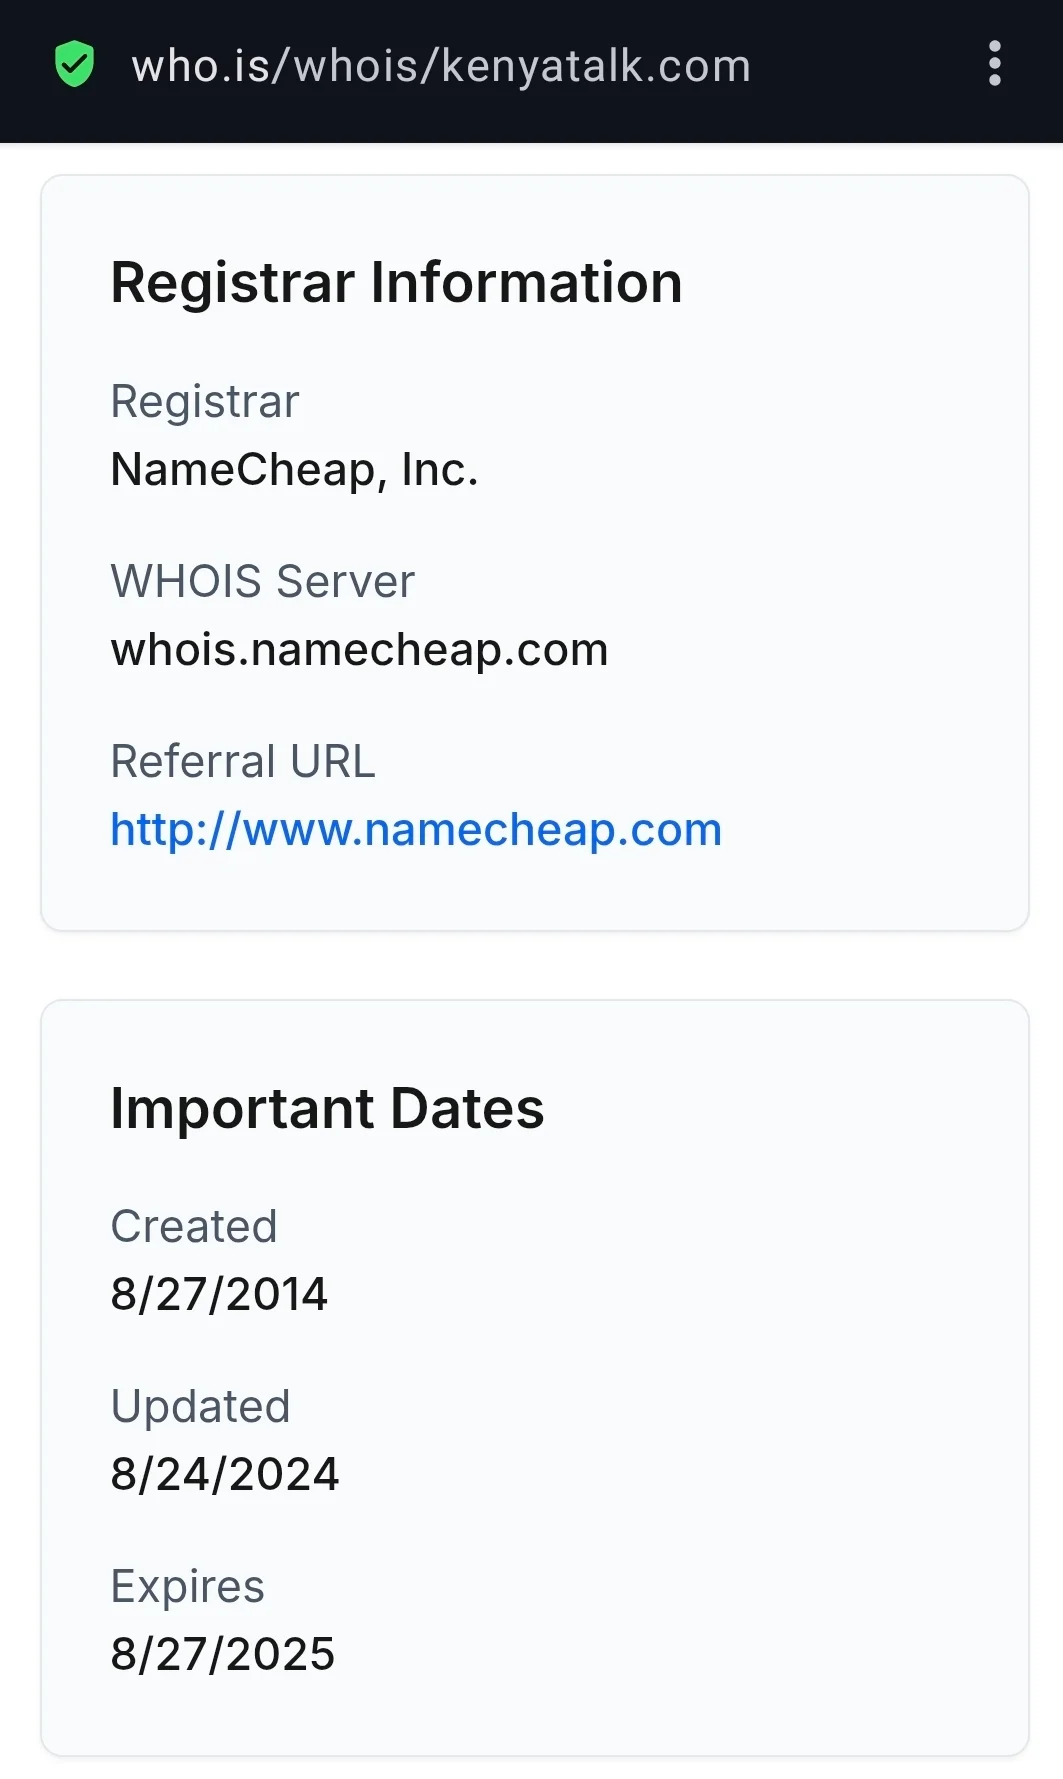Select the NameCheap, Inc. registrar value
Screen dimensions: 1063x1779
[294, 469]
